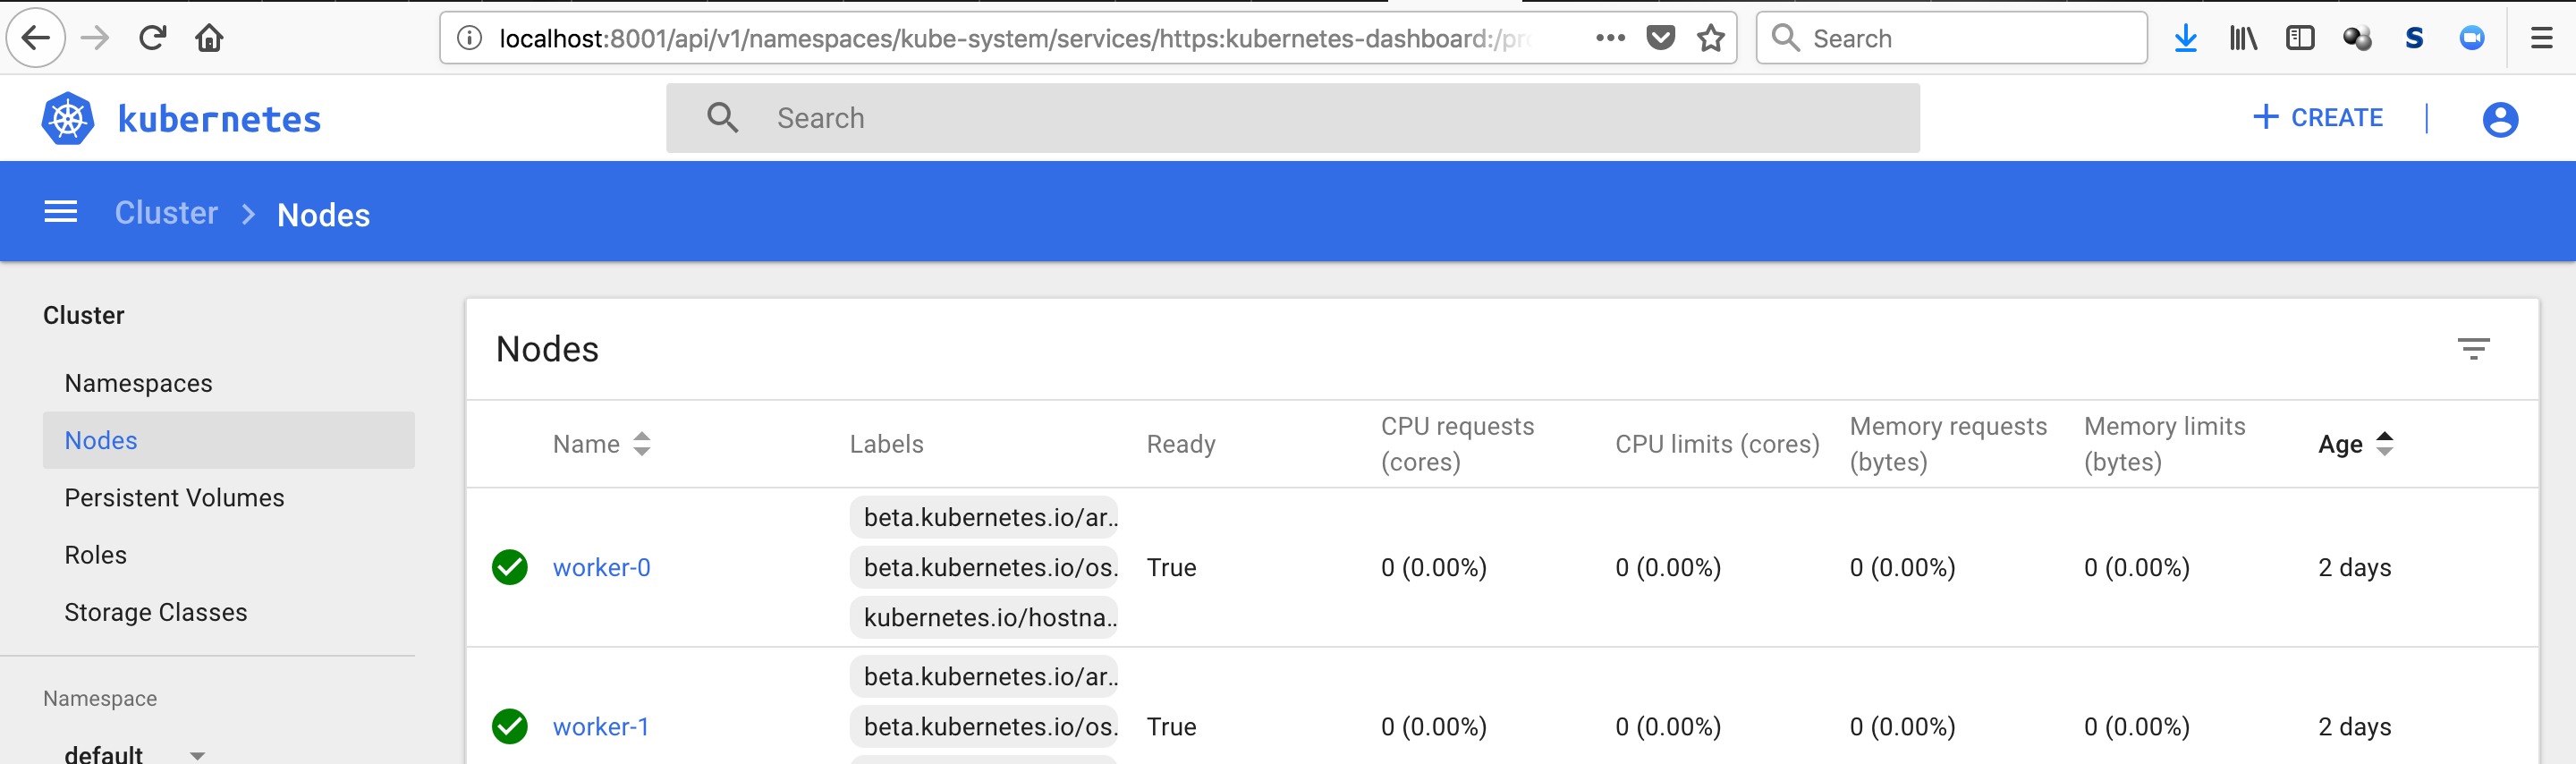
Task: Click the CPU requests (cores) header
Action: pyautogui.click(x=1457, y=444)
